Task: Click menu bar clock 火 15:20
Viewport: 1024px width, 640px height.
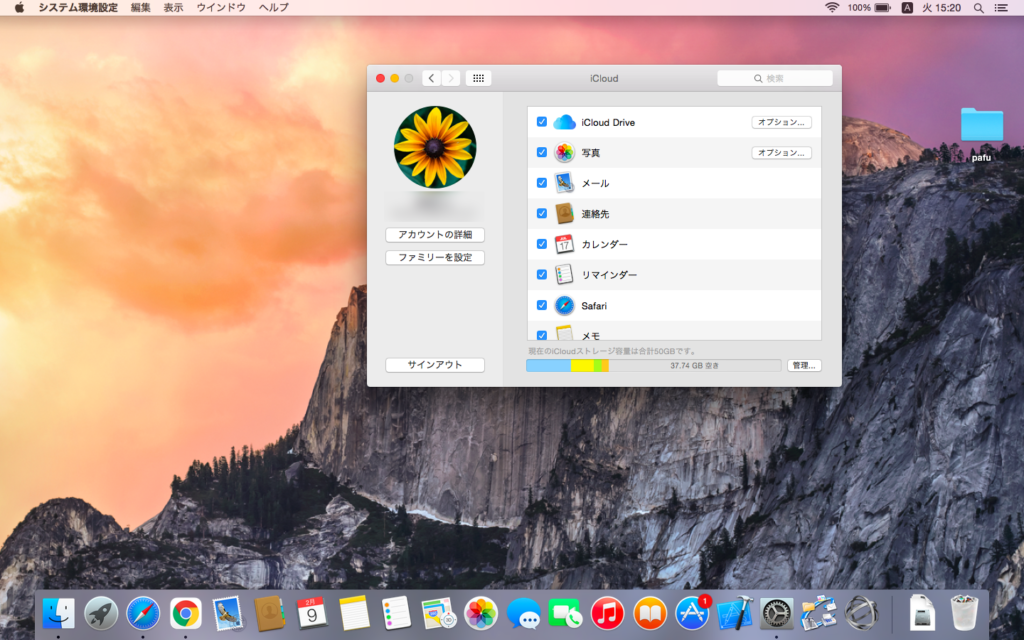Action: click(x=941, y=8)
